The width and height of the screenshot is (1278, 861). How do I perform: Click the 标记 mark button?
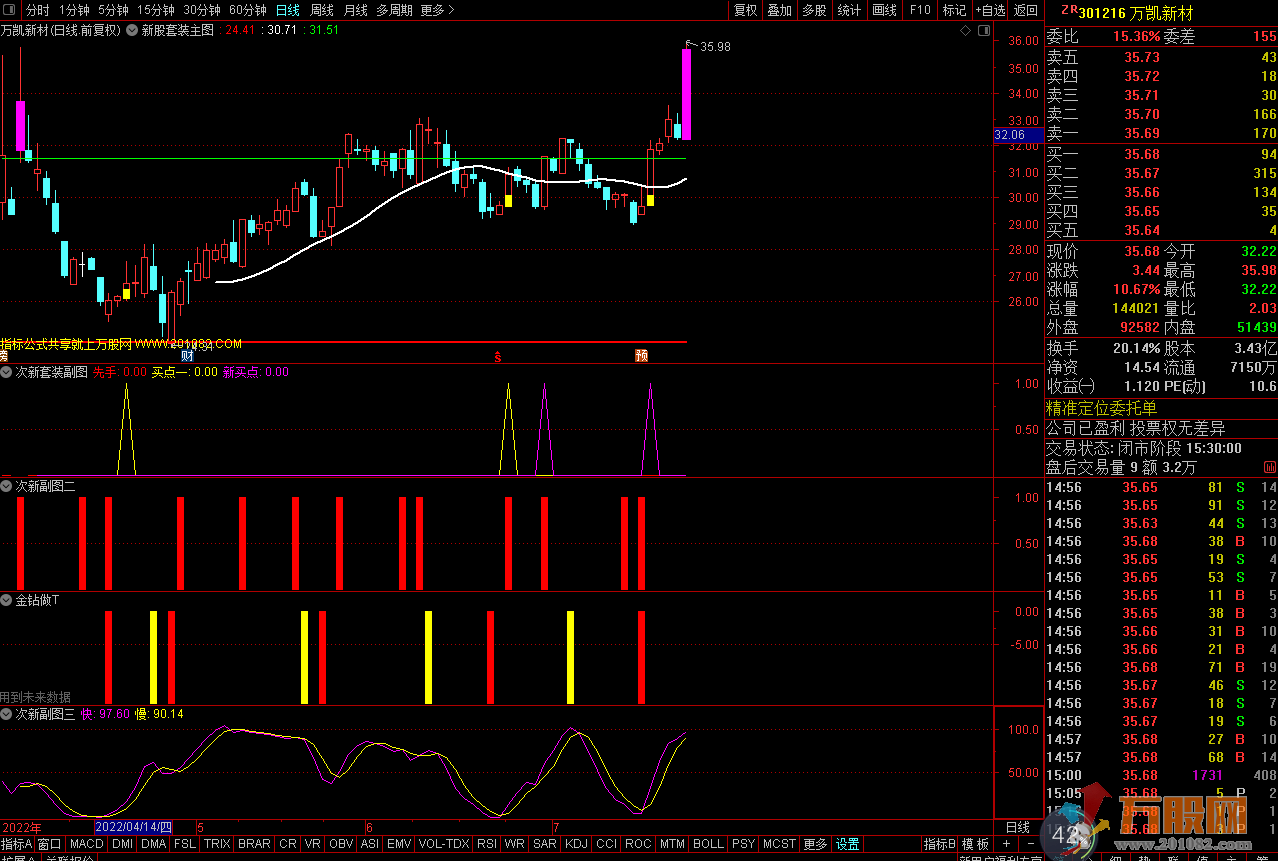click(954, 10)
